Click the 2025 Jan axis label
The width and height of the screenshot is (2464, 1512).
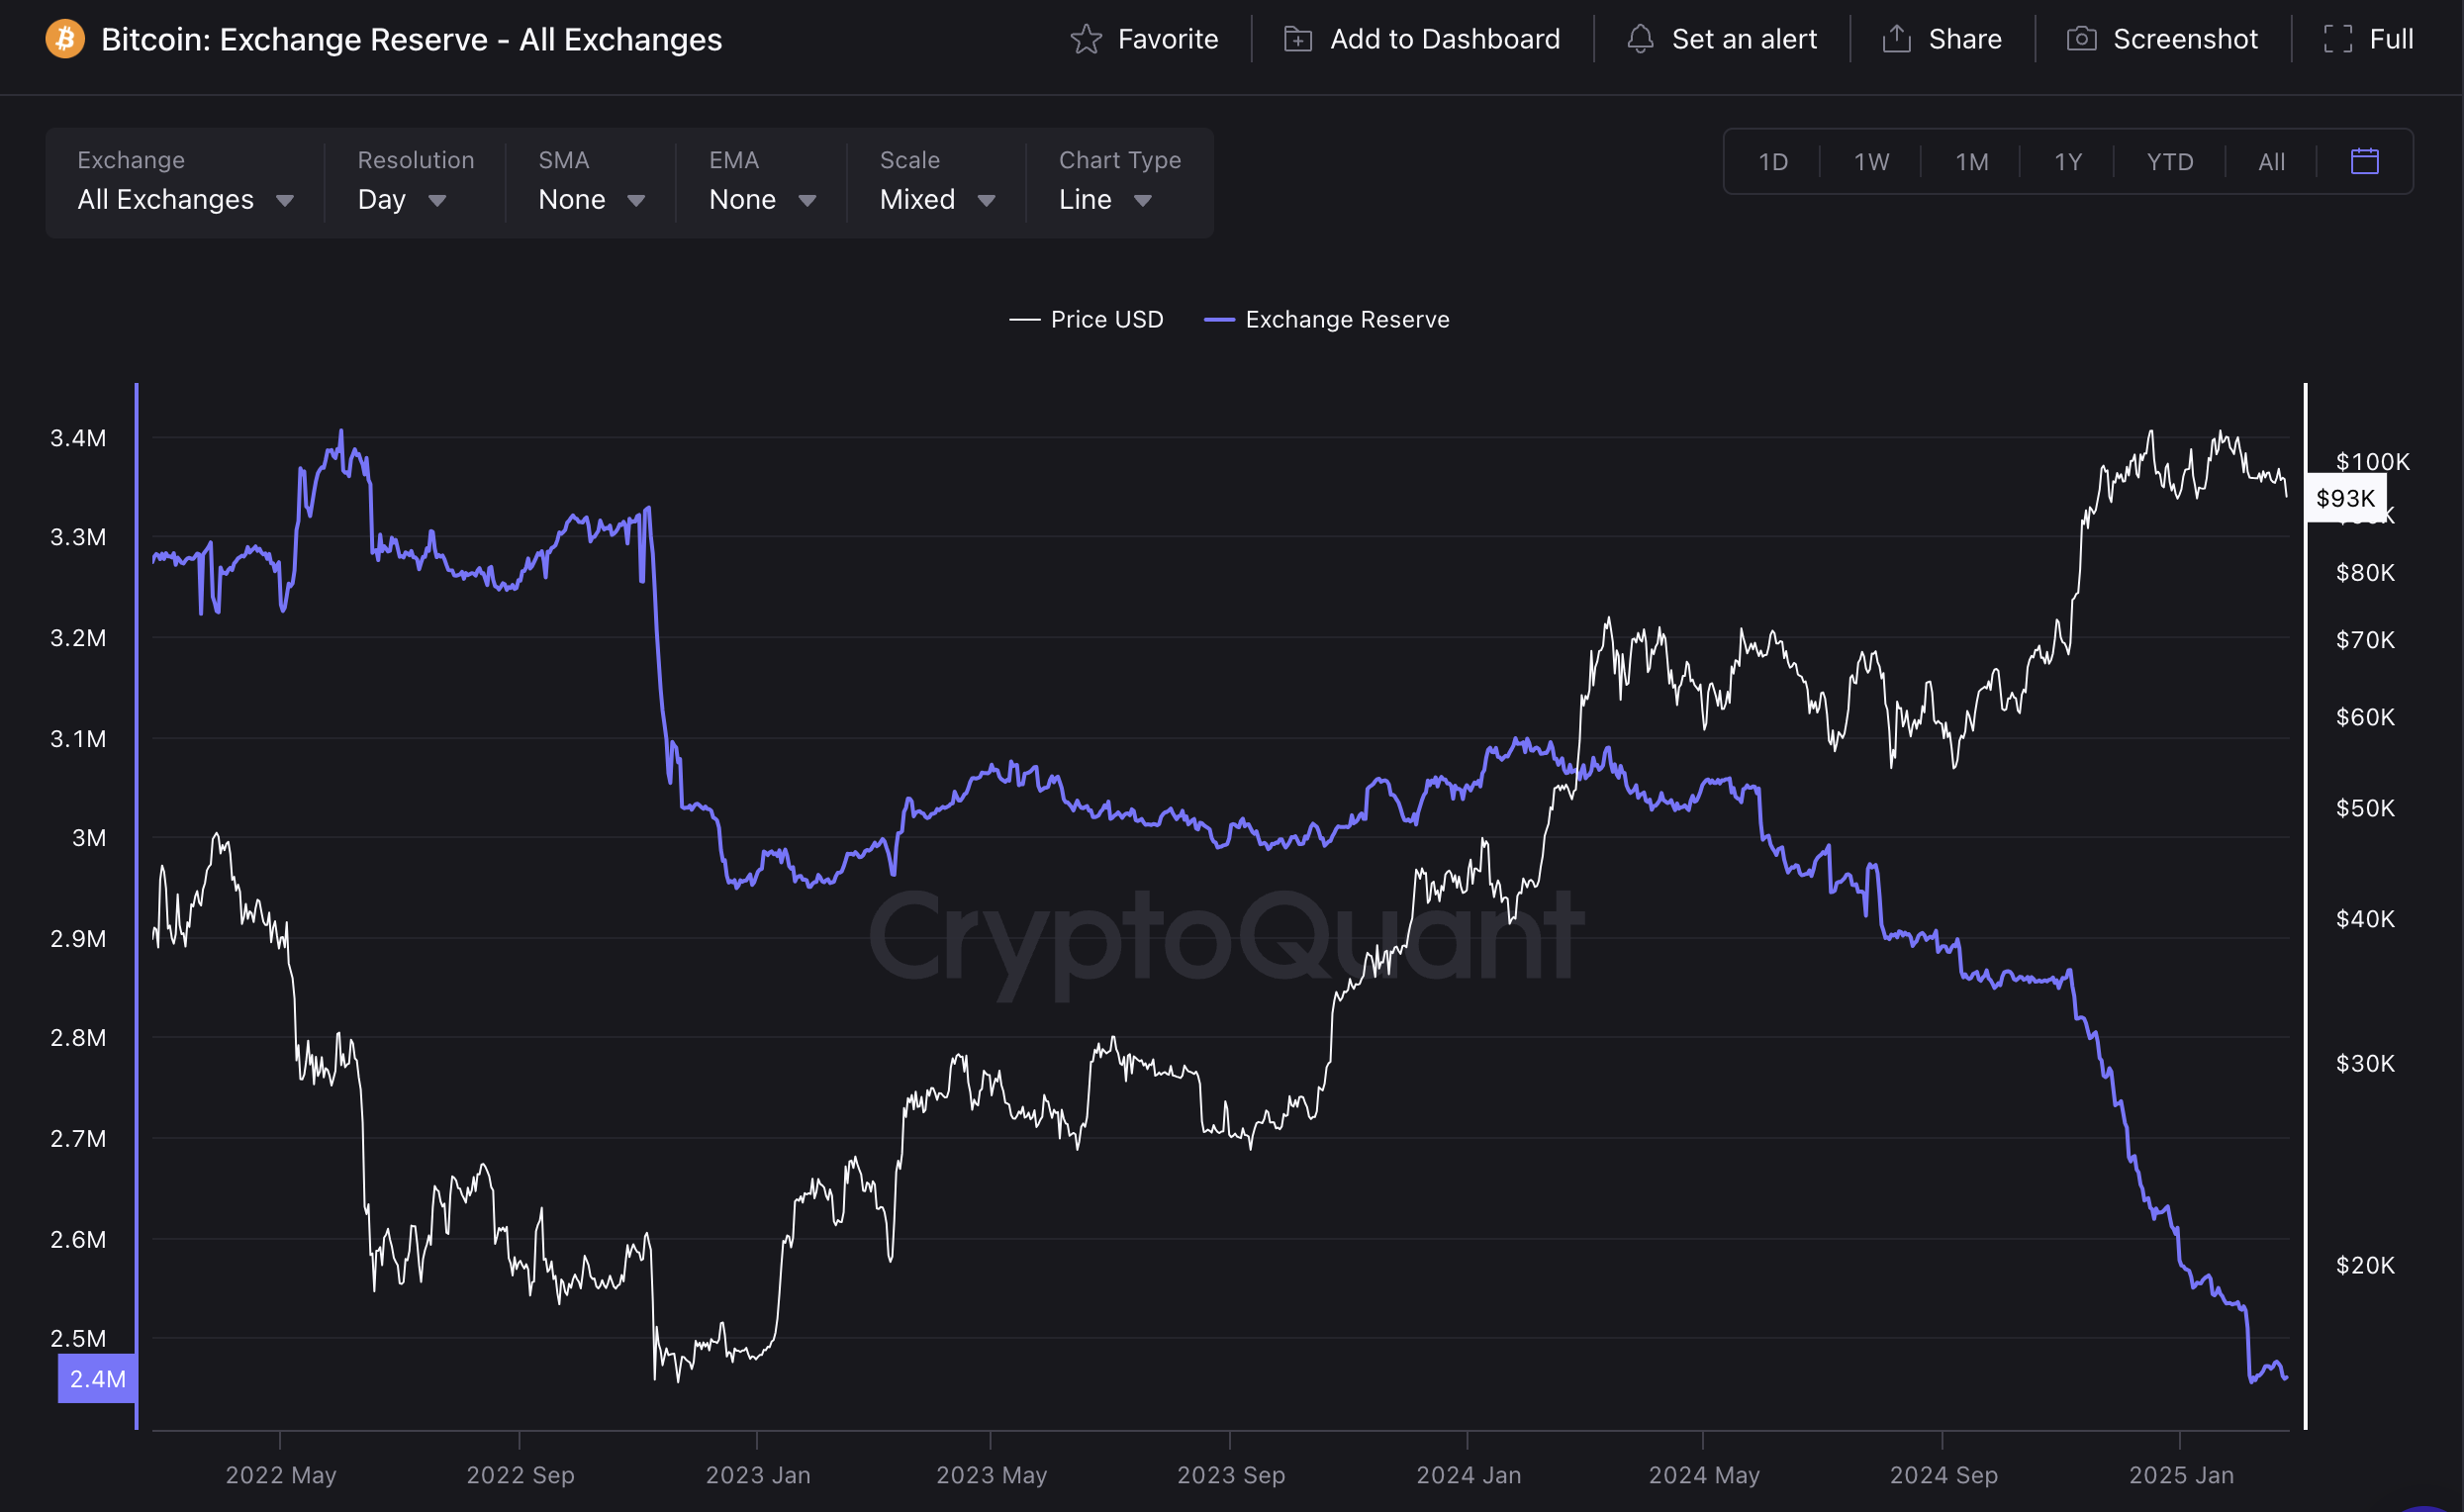coord(2181,1475)
